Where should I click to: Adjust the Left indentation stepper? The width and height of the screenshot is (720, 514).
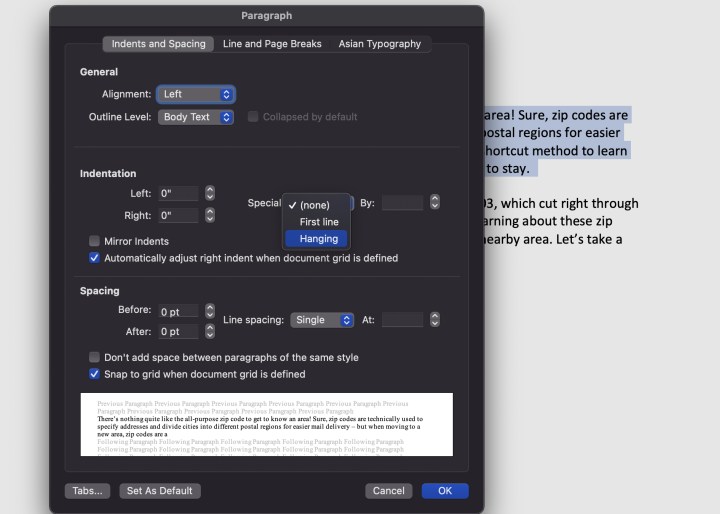pyautogui.click(x=210, y=193)
